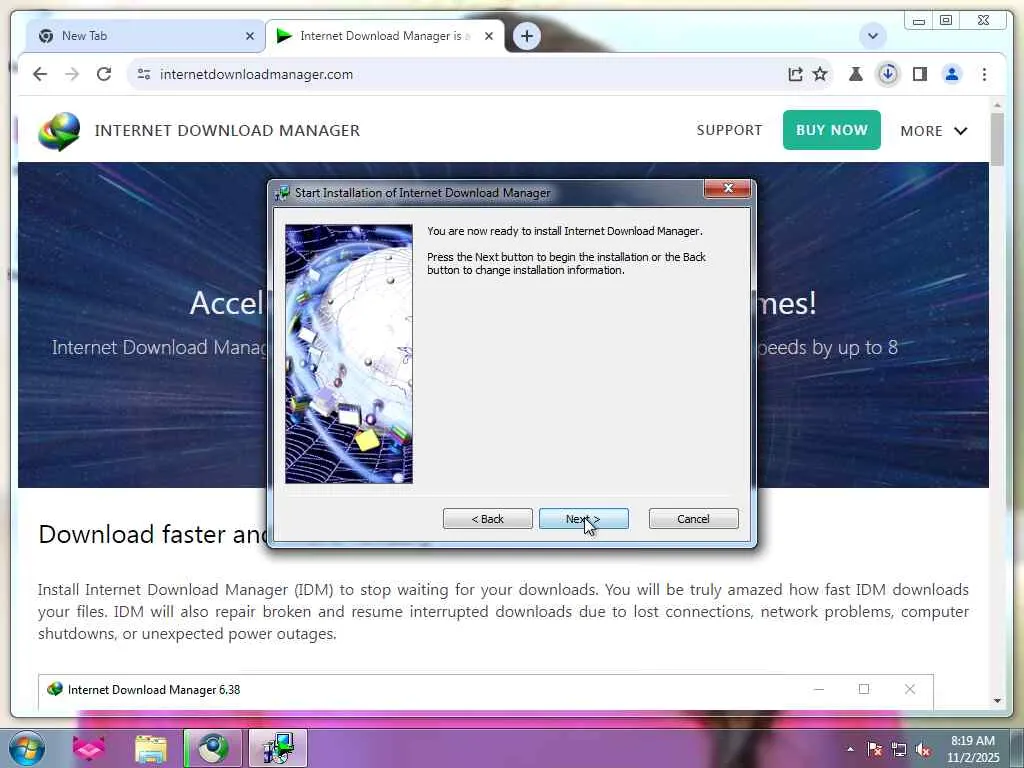
Task: Go back to previous page
Action: click(40, 74)
